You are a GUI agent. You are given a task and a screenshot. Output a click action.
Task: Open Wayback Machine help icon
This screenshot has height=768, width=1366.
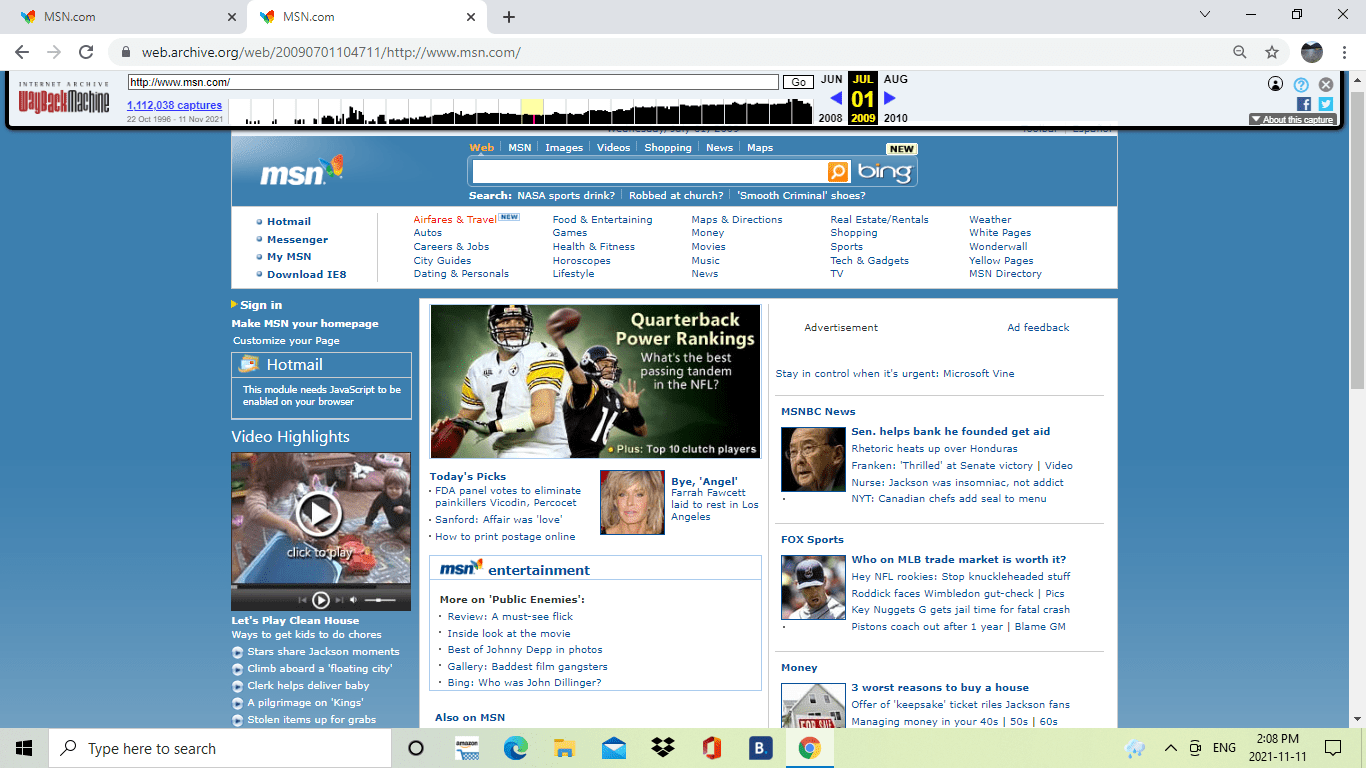(x=1301, y=85)
